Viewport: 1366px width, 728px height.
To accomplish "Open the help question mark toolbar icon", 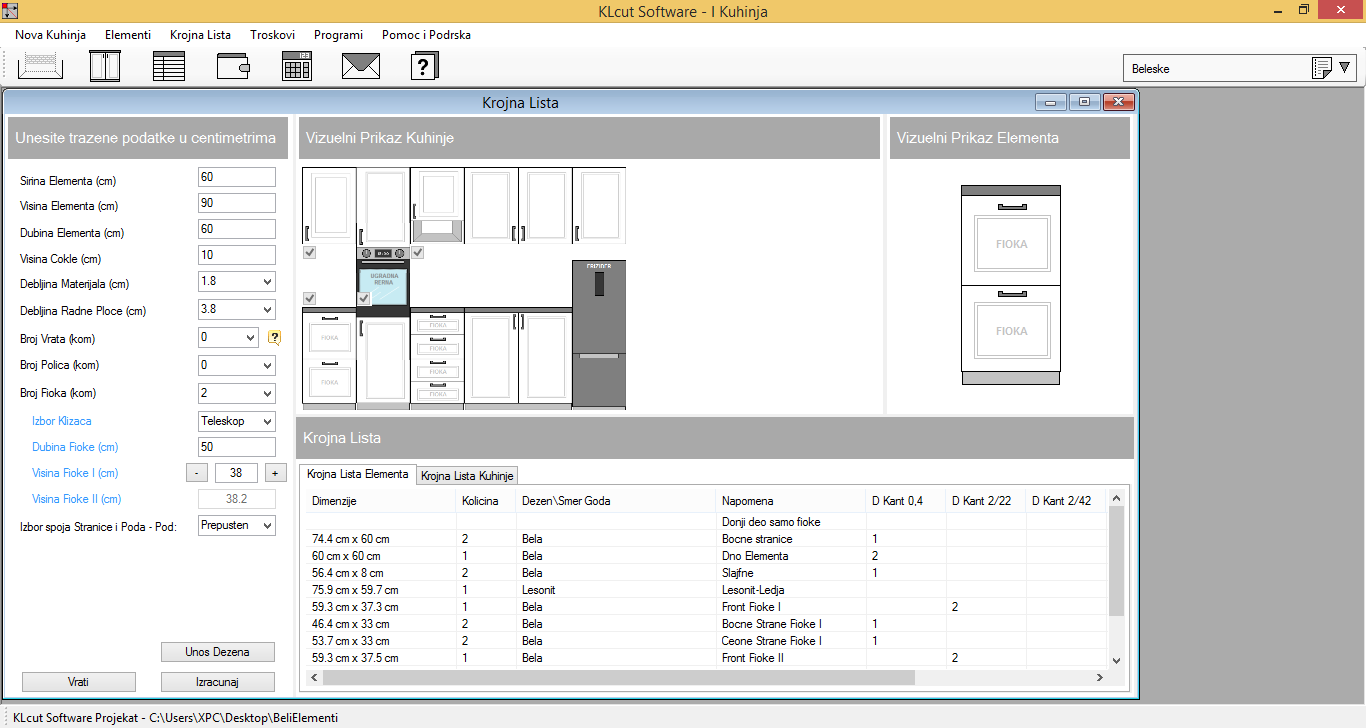I will click(x=425, y=67).
